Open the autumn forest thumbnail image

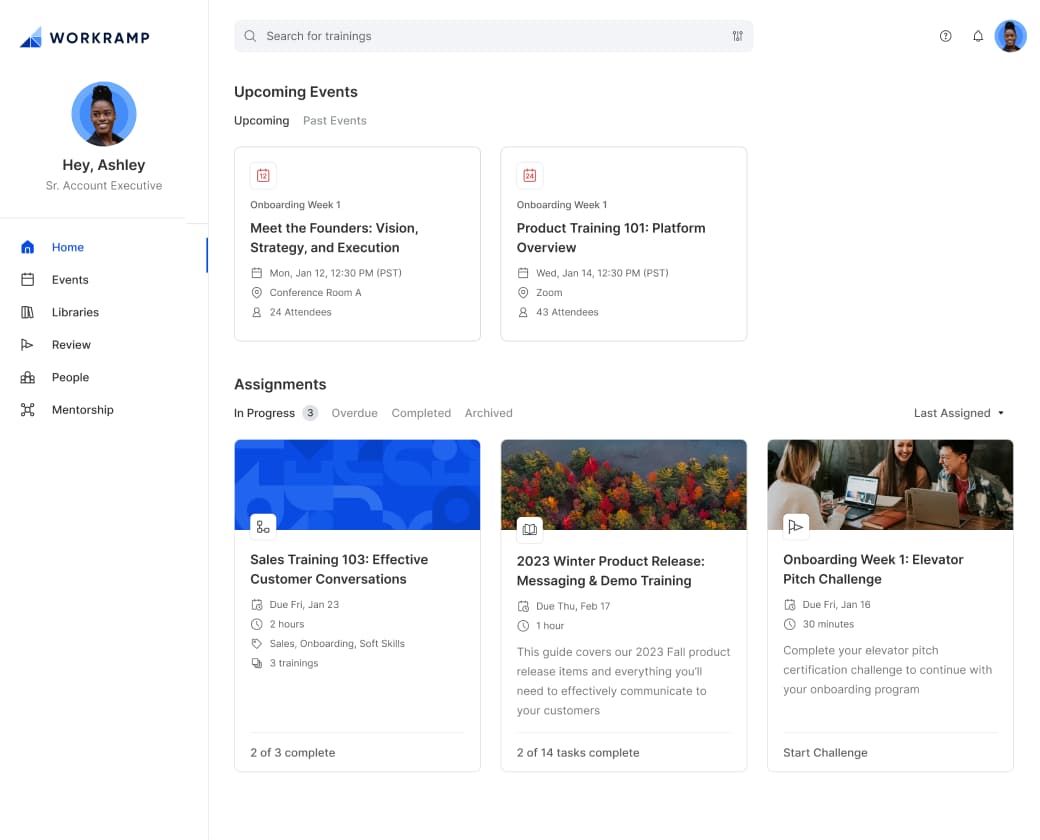coord(623,484)
